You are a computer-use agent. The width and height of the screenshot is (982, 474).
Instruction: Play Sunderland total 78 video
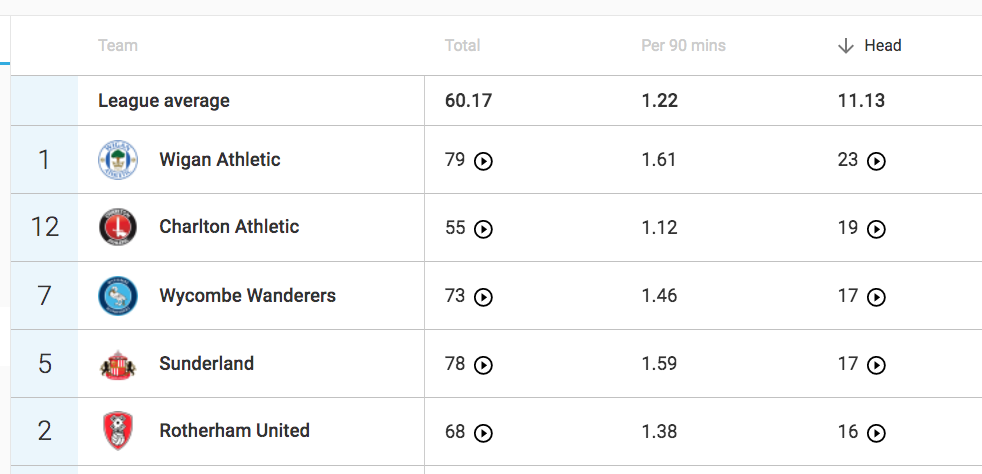(x=483, y=365)
